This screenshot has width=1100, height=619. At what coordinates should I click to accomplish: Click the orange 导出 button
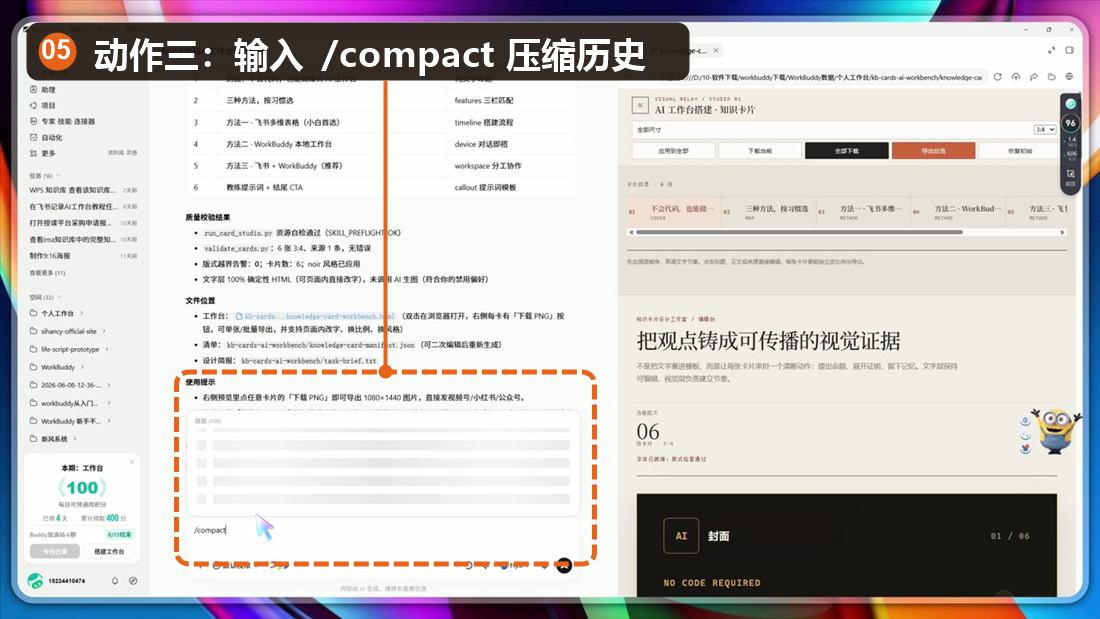(x=933, y=151)
